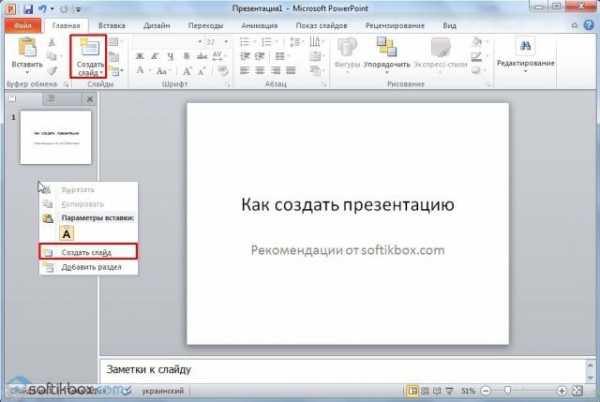
Task: Click the Paste (Вставить) clipboard icon
Action: click(27, 47)
